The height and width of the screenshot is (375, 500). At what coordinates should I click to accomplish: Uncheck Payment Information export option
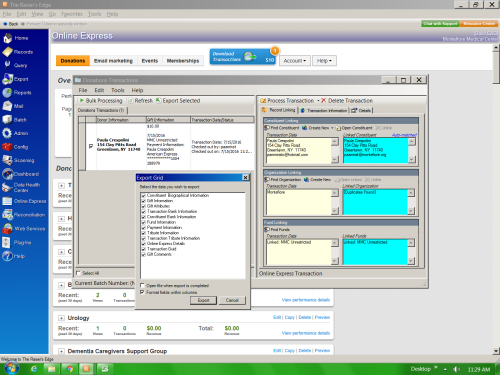point(144,228)
